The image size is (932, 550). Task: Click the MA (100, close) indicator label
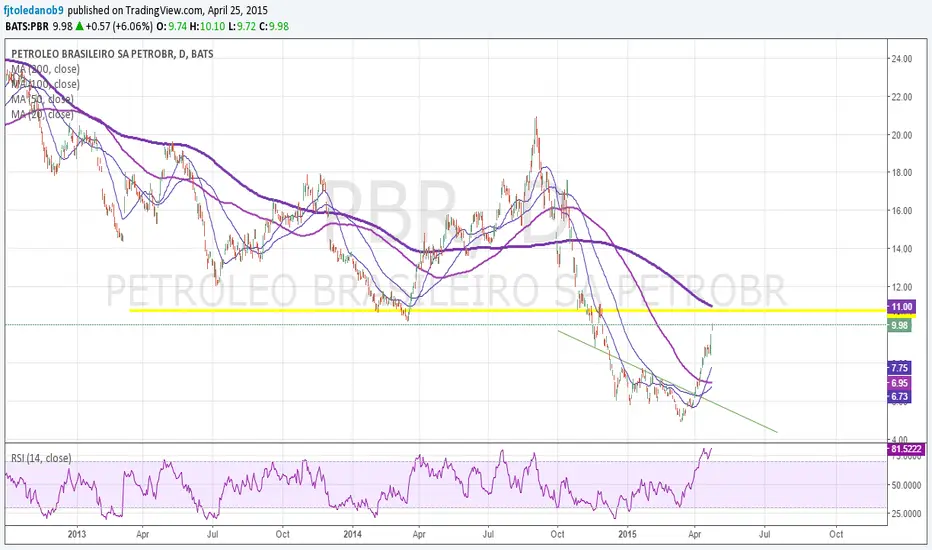45,84
